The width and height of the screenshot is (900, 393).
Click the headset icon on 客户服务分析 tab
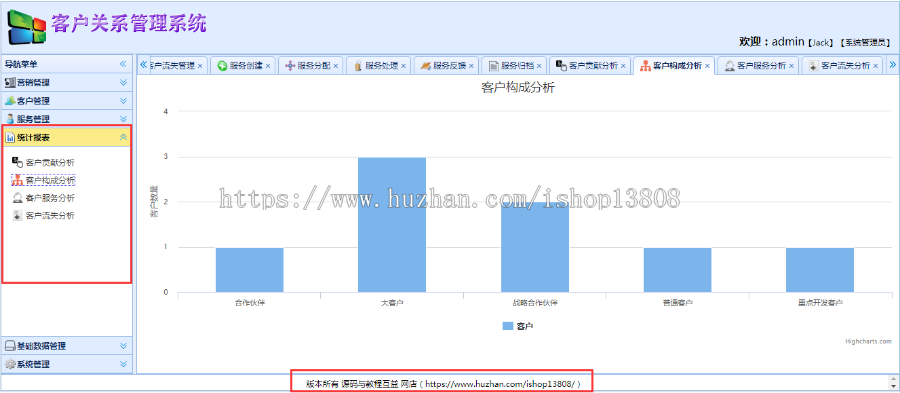[x=730, y=66]
